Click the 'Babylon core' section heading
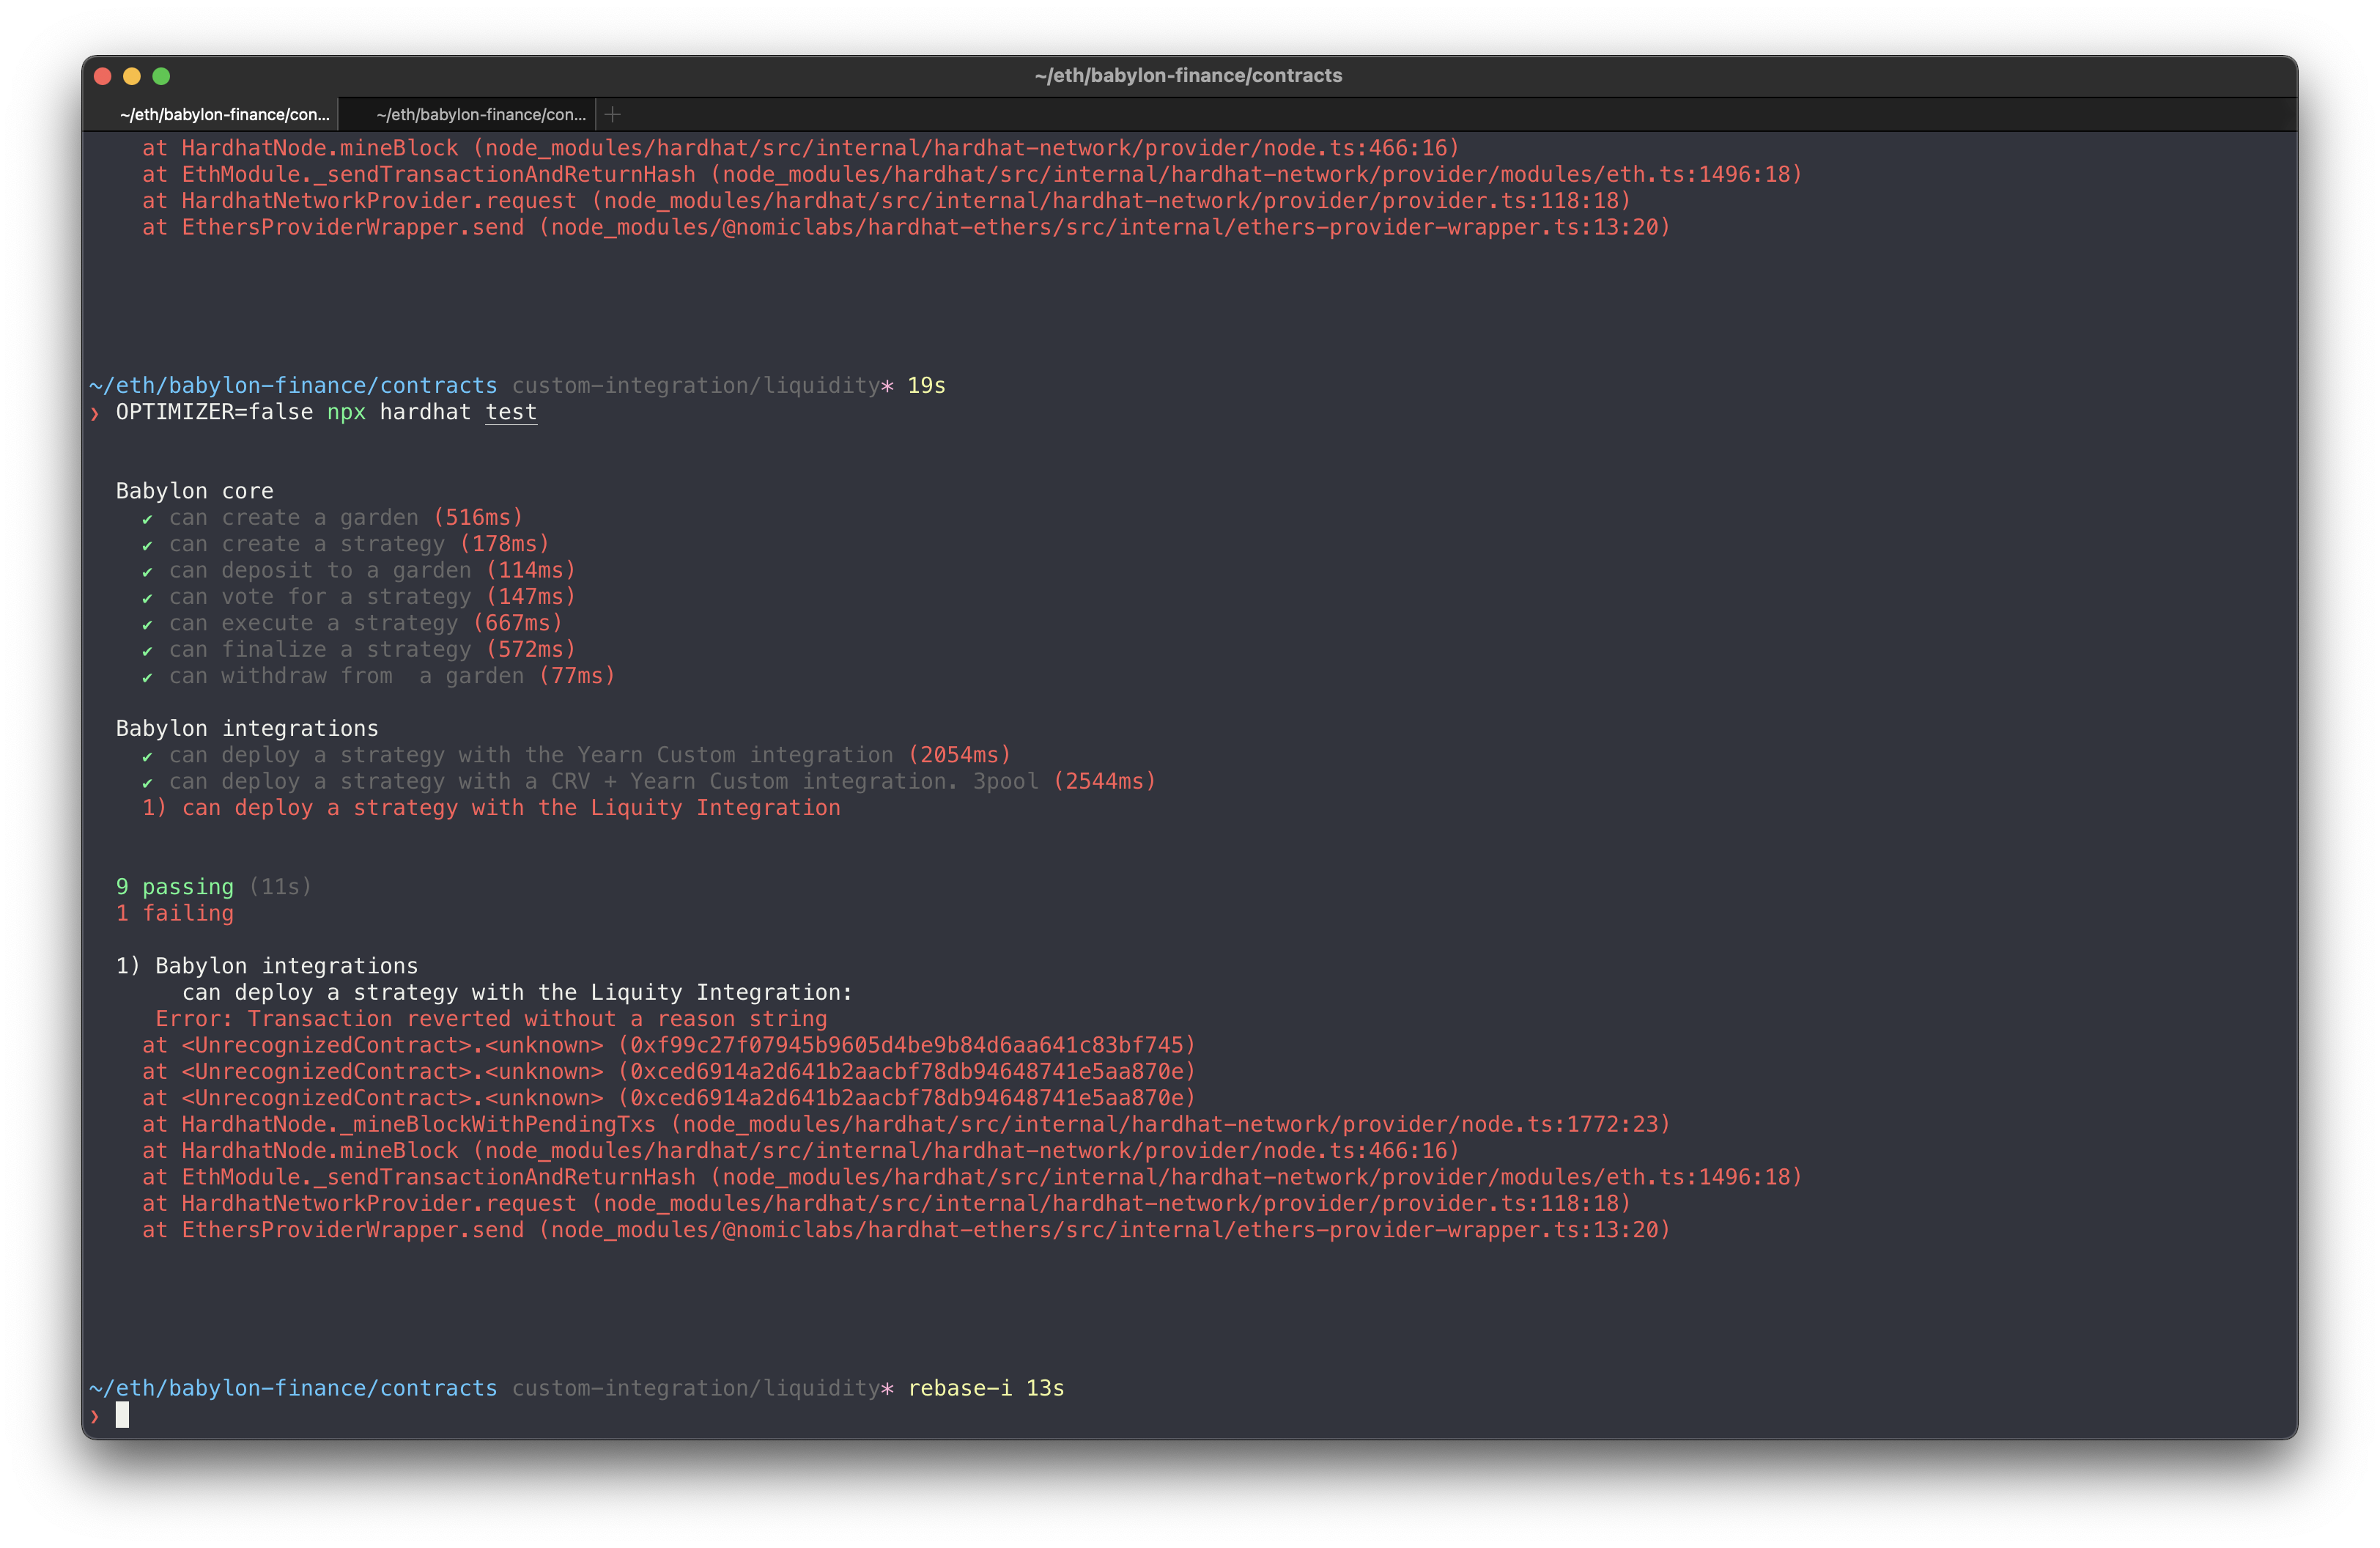The image size is (2380, 1548). 194,491
